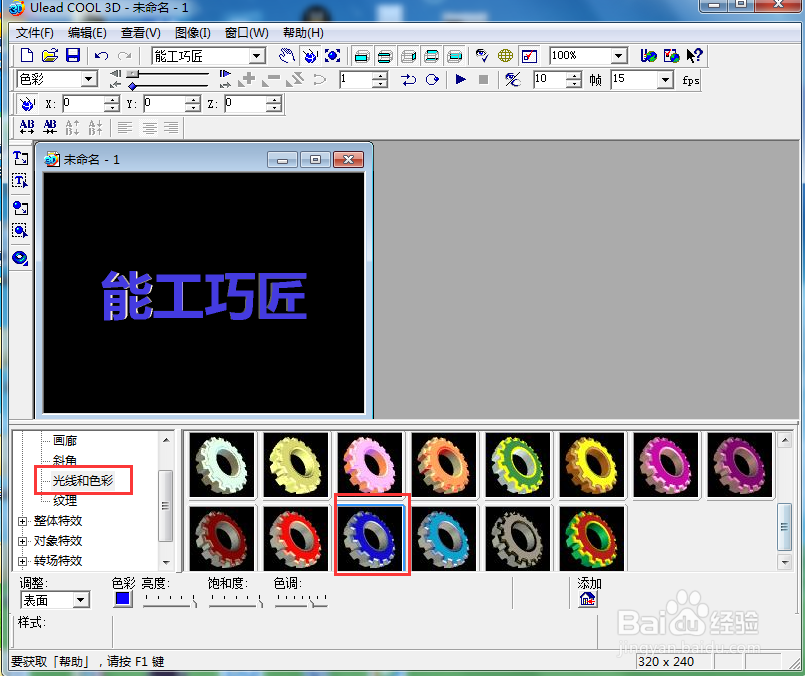
Task: Open the blue 色彩 color swatch
Action: pyautogui.click(x=122, y=598)
